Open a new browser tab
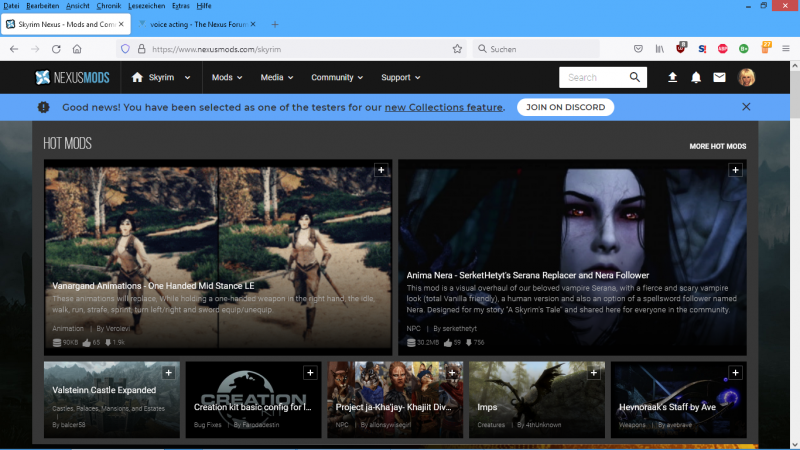The height and width of the screenshot is (450, 800). coord(274,24)
